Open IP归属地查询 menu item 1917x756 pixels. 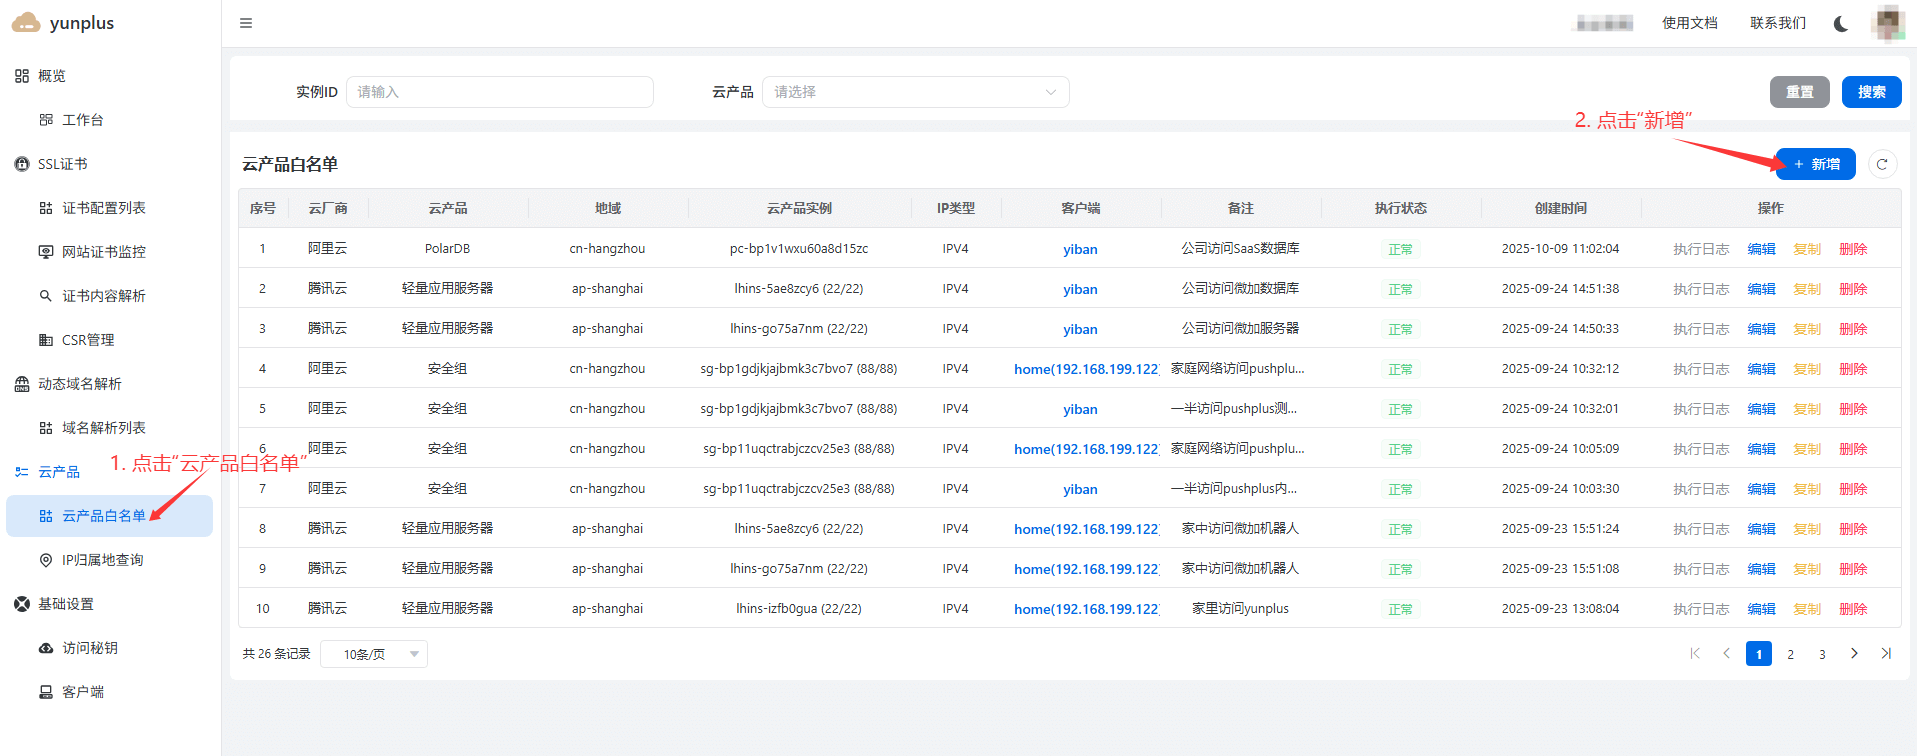tap(102, 560)
